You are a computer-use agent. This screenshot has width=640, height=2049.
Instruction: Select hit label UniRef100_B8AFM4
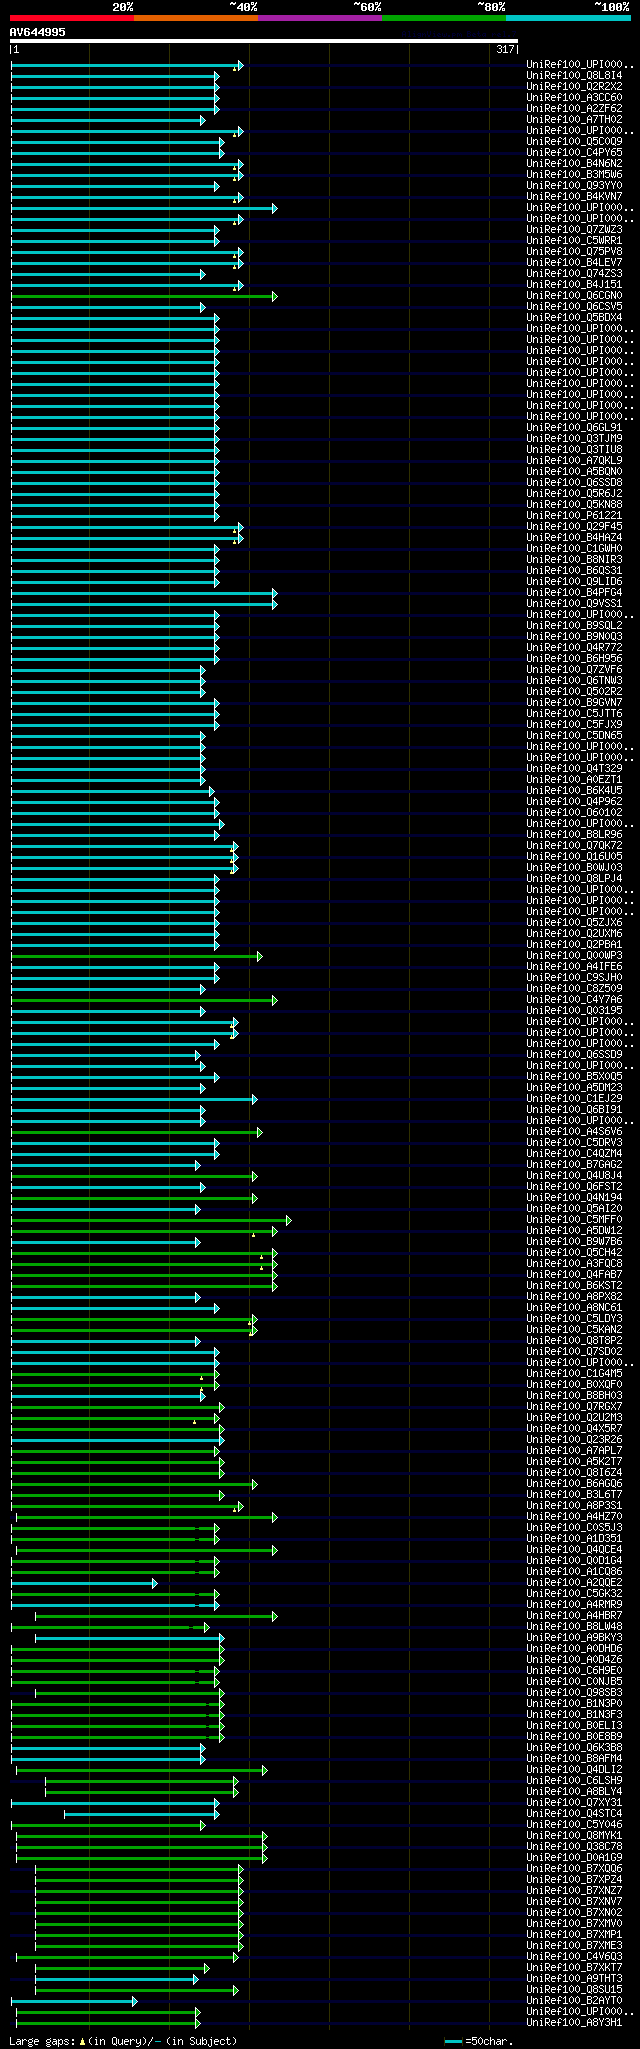574,1758
